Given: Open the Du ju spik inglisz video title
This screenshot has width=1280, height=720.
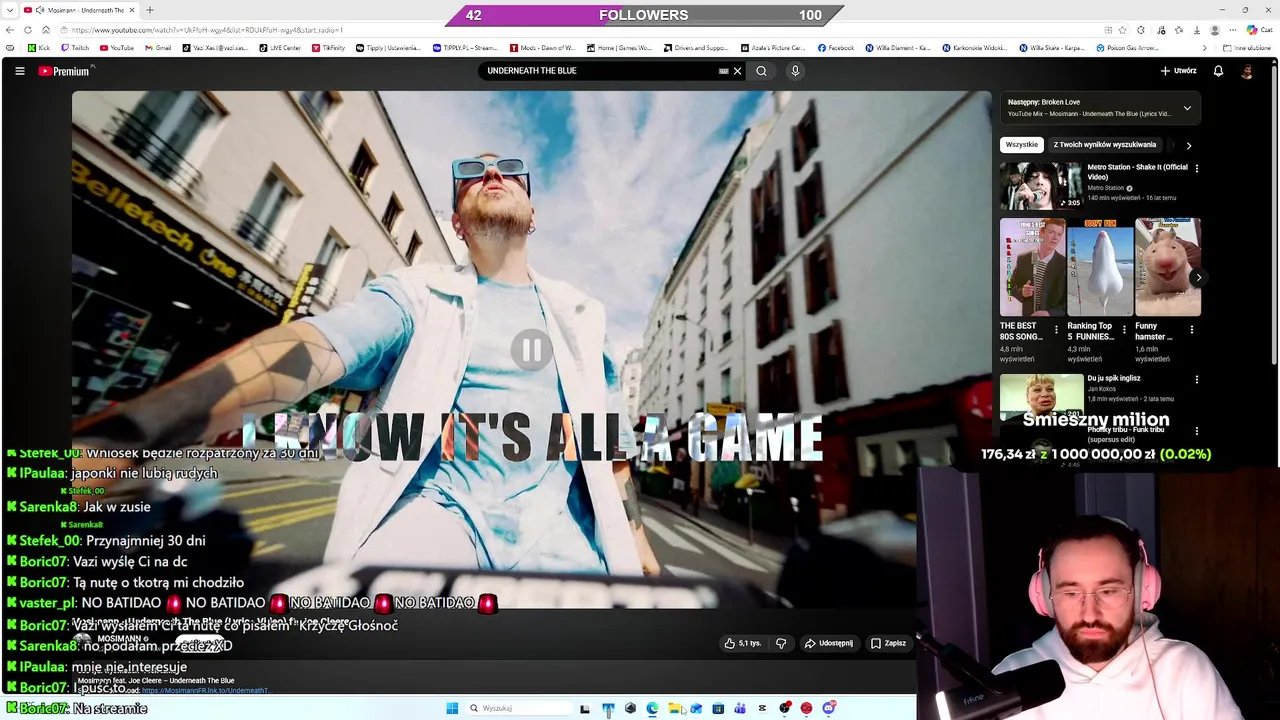Looking at the screenshot, I should (x=1114, y=378).
